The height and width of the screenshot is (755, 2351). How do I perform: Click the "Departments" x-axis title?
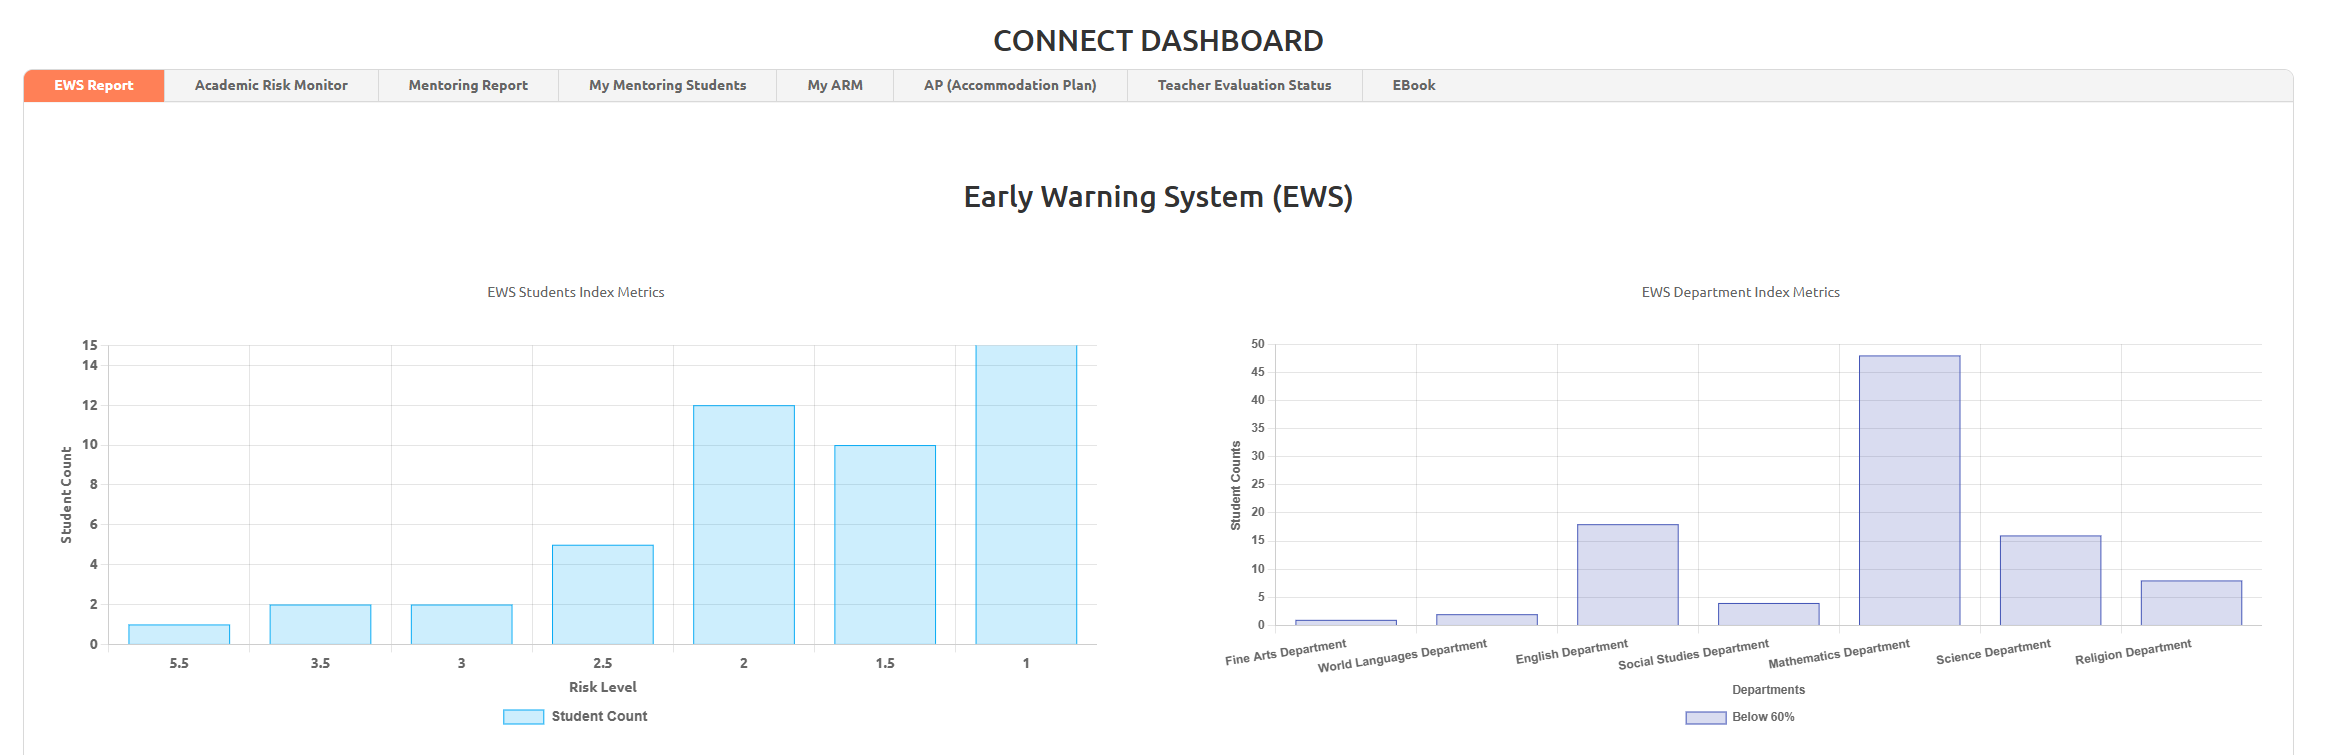coord(1769,690)
